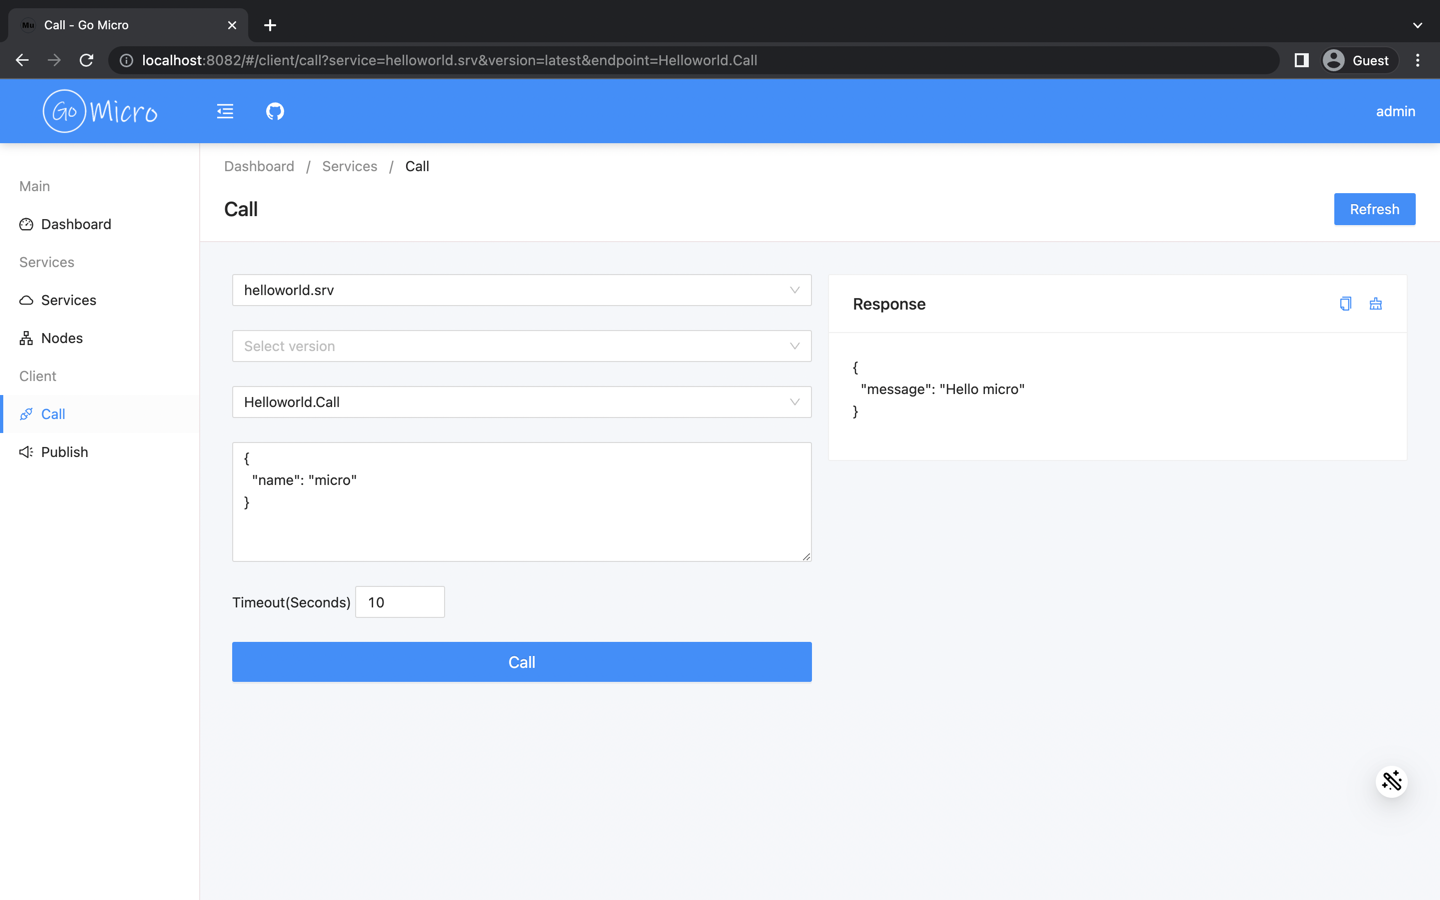The height and width of the screenshot is (900, 1440).
Task: Click into the request JSON text area
Action: 522,502
